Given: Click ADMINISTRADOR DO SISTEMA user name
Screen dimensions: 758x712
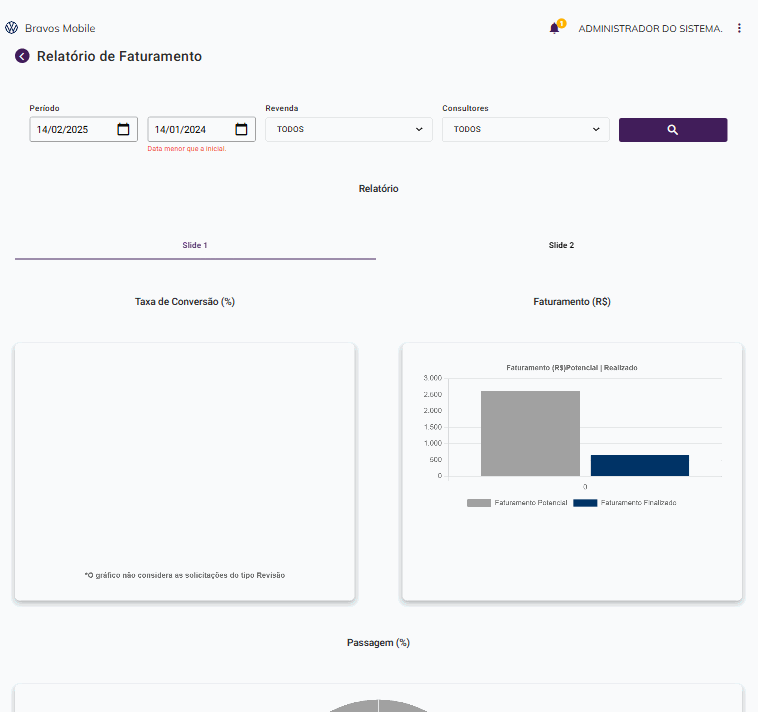Looking at the screenshot, I should [x=650, y=28].
